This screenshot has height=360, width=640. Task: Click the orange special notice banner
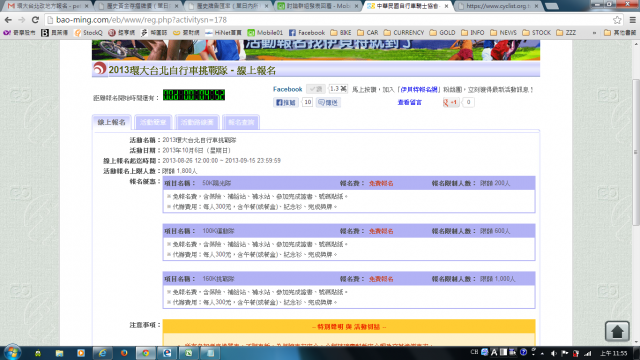point(349,327)
